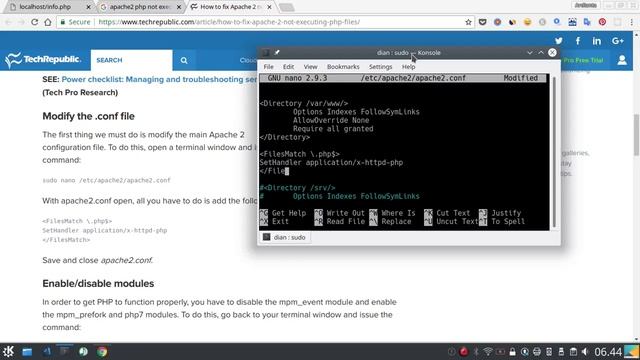Open Konsole Edit menu

(x=288, y=67)
